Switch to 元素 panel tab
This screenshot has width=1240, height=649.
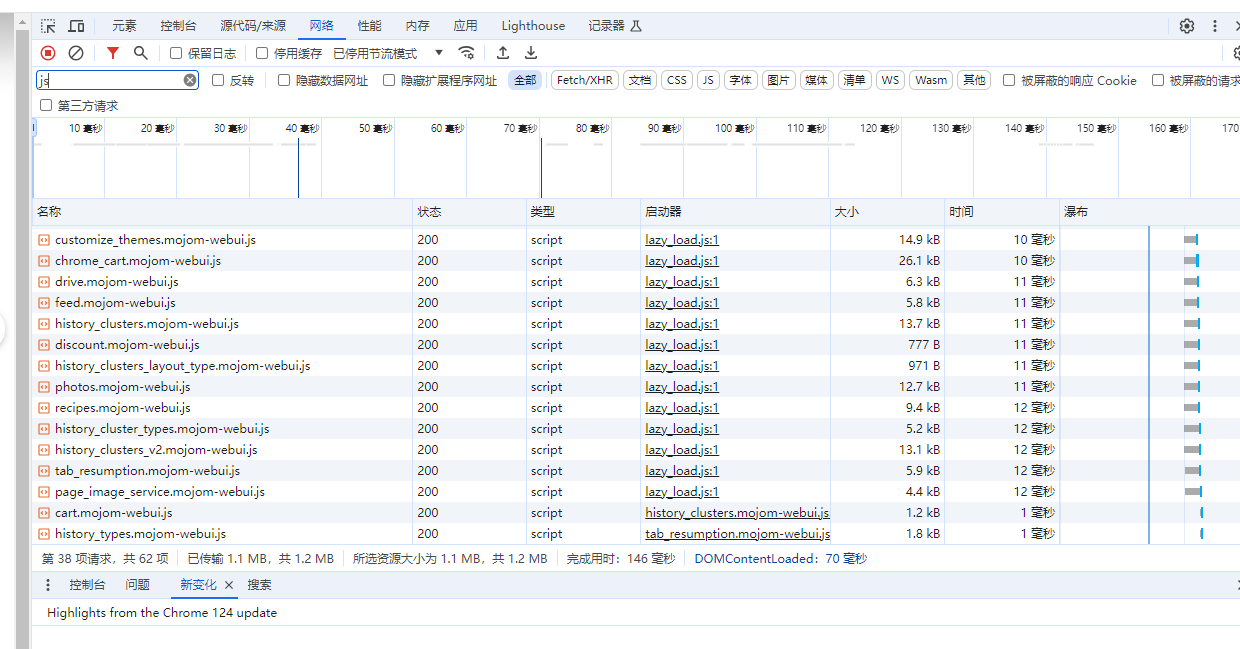pos(124,26)
